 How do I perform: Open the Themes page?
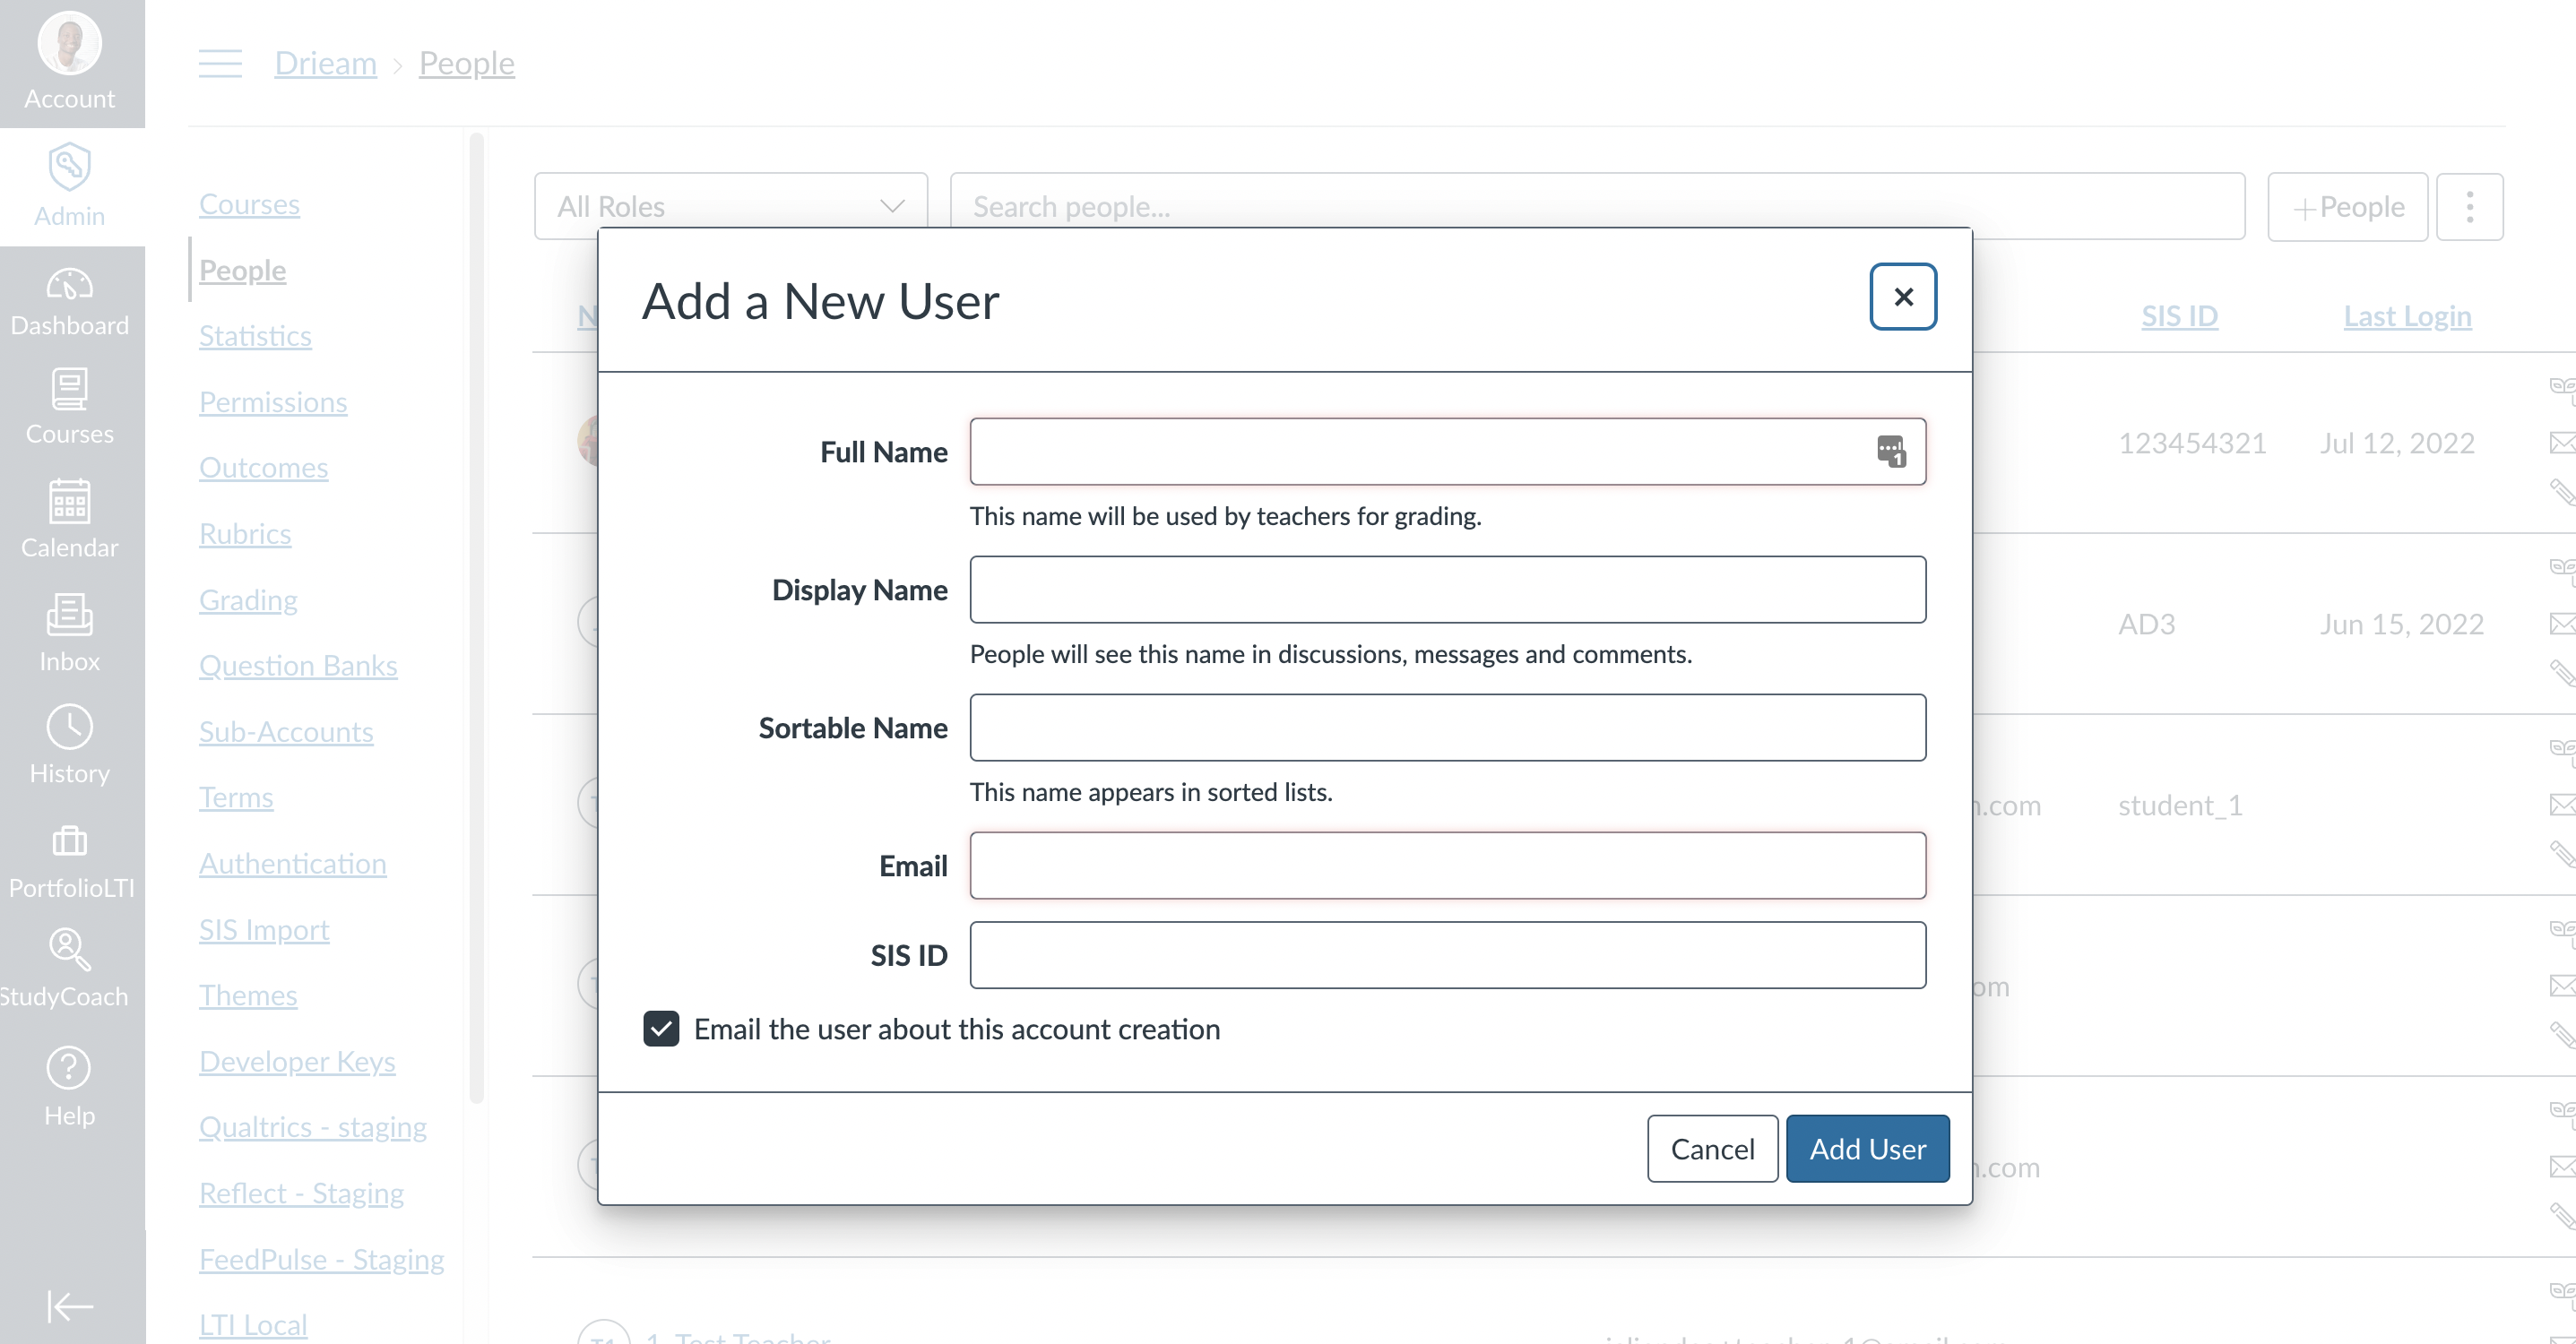(248, 996)
